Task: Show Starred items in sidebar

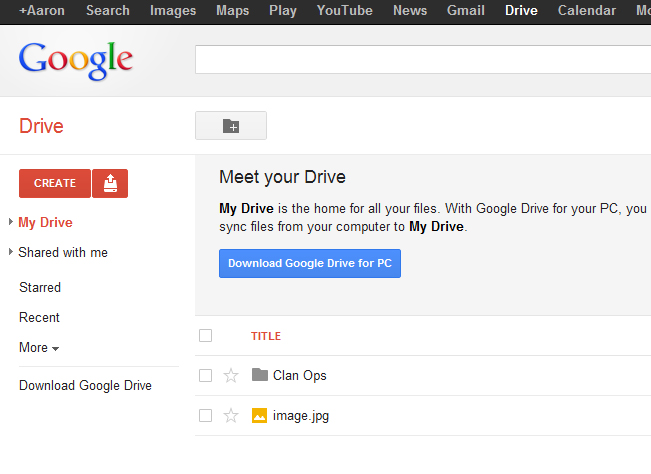Action: point(40,287)
